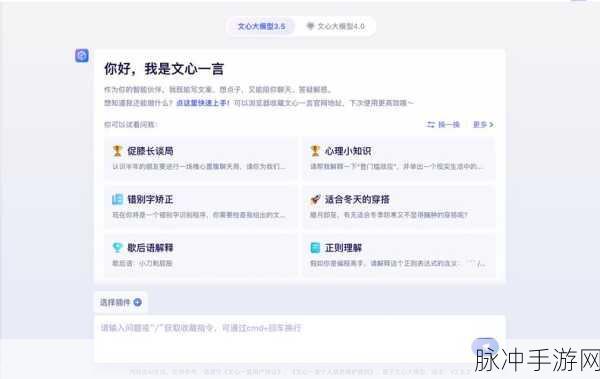Select the 歇后语解释 suggestion card

point(201,255)
